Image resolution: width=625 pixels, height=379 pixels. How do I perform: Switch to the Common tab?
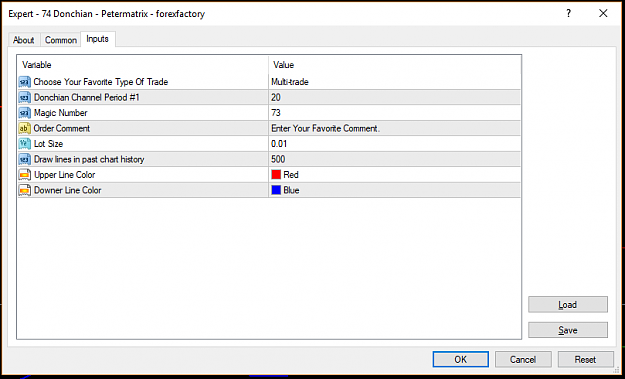(61, 40)
